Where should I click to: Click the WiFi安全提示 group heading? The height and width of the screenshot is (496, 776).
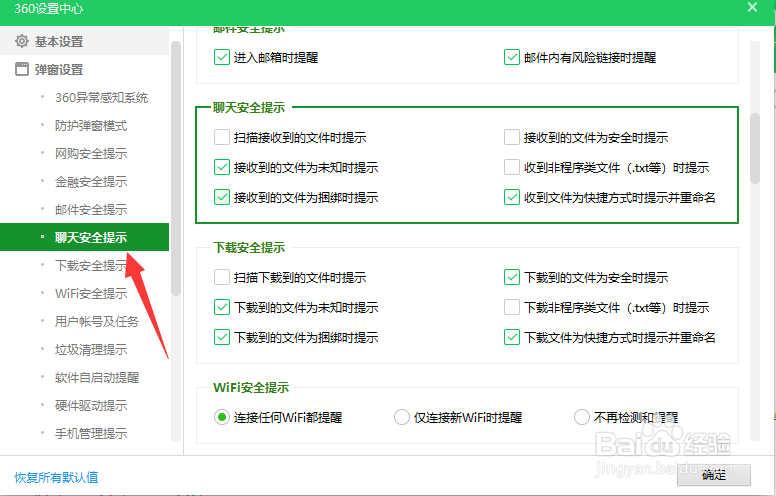(251, 388)
